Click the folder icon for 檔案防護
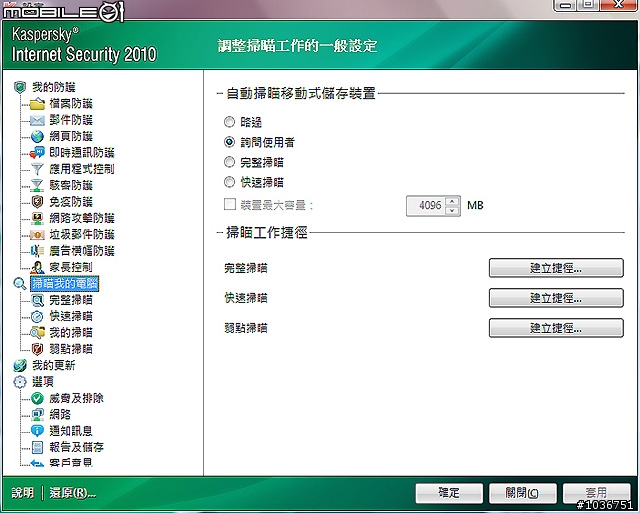The image size is (640, 513). [37, 104]
